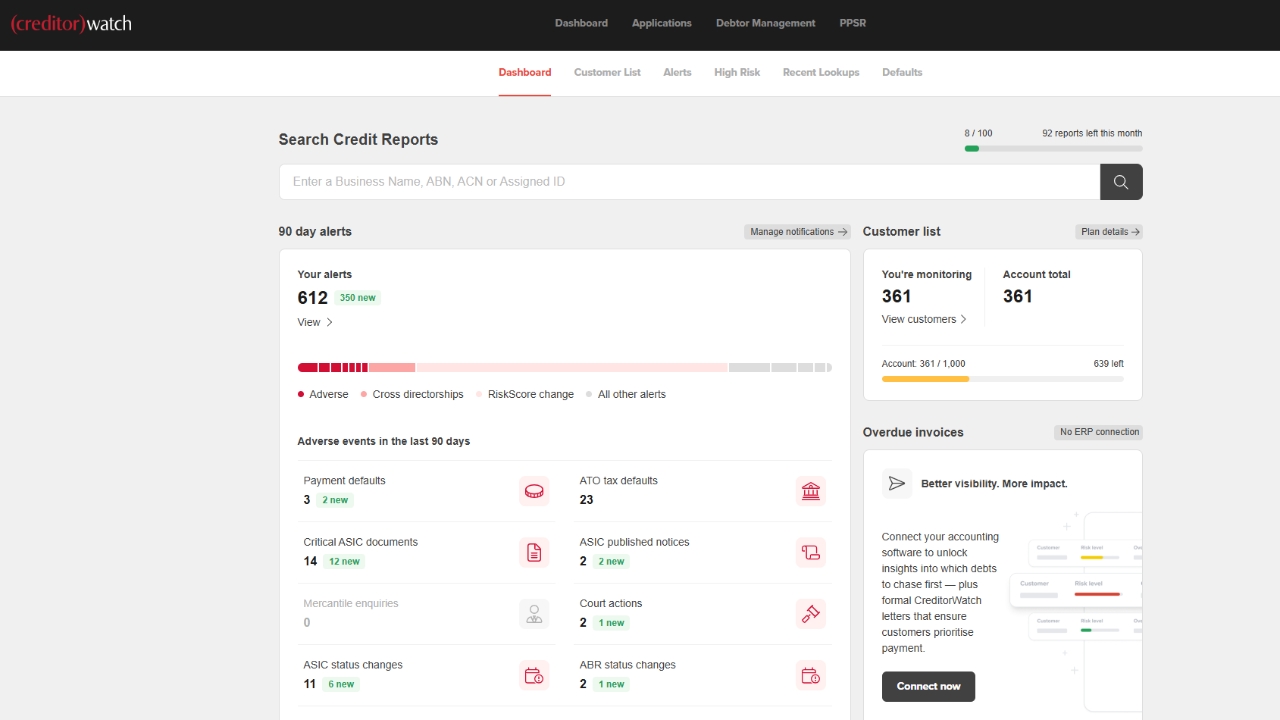
Task: Click the 2 new badge under Payment defaults
Action: coord(335,500)
